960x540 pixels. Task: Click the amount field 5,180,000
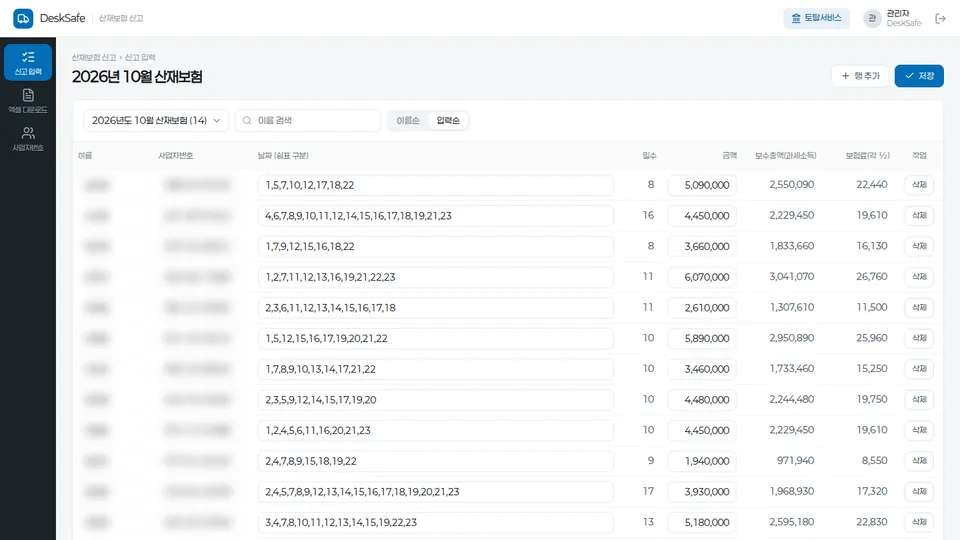702,522
